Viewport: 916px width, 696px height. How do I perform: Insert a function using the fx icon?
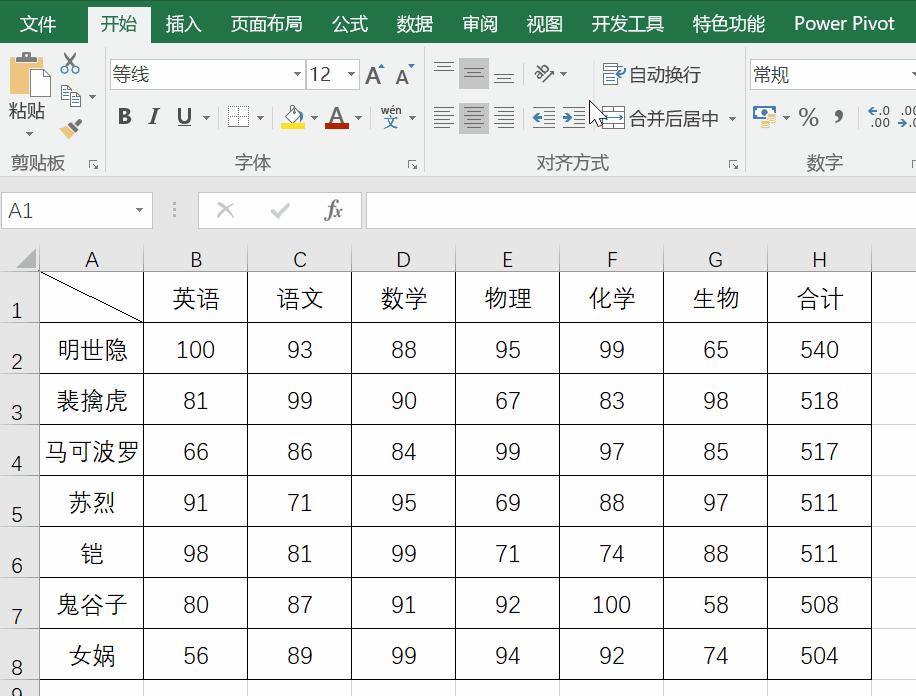click(x=337, y=210)
